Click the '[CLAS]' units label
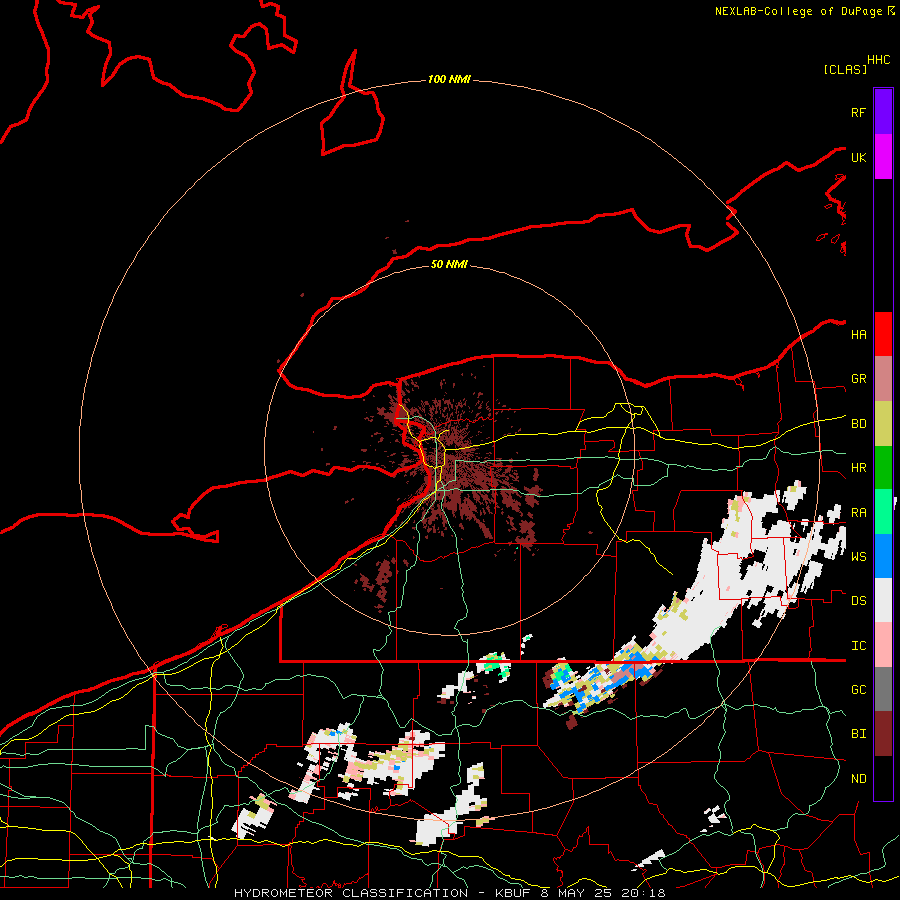Screen dimensions: 900x900 845,69
